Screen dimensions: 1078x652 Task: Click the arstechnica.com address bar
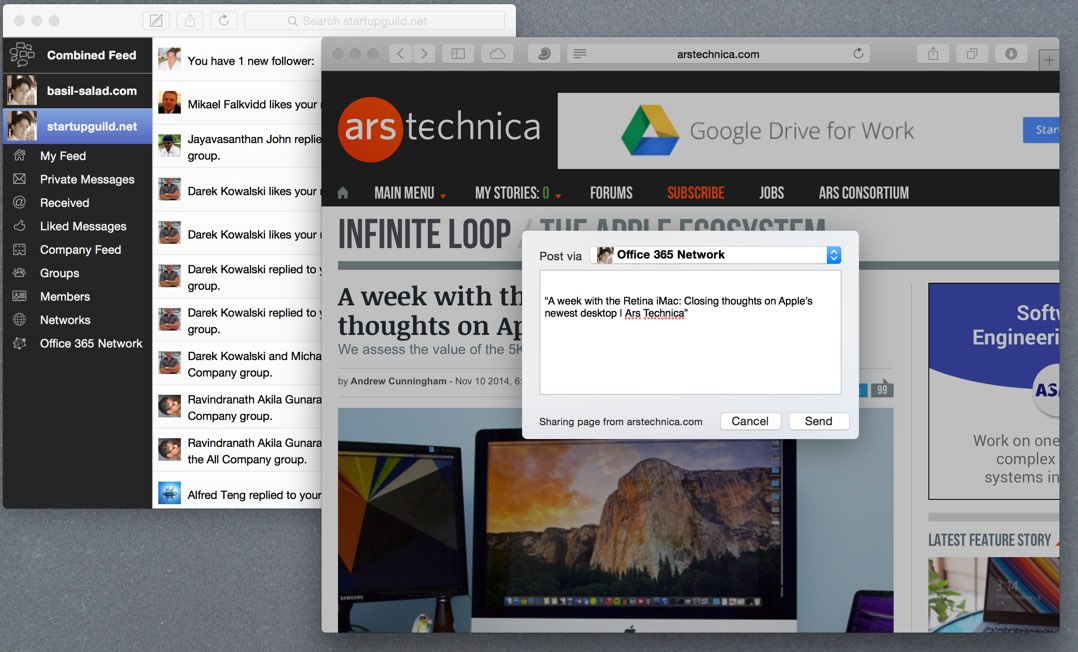(x=718, y=54)
